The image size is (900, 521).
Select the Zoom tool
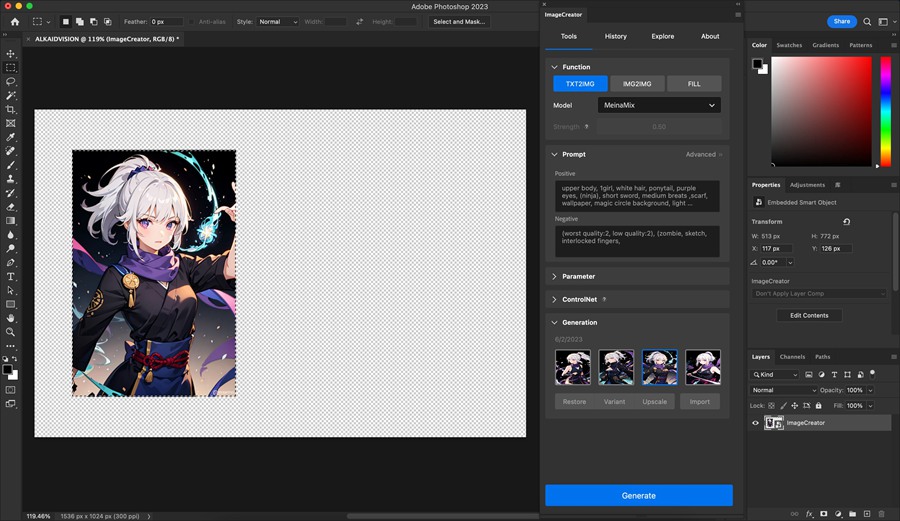pyautogui.click(x=10, y=332)
